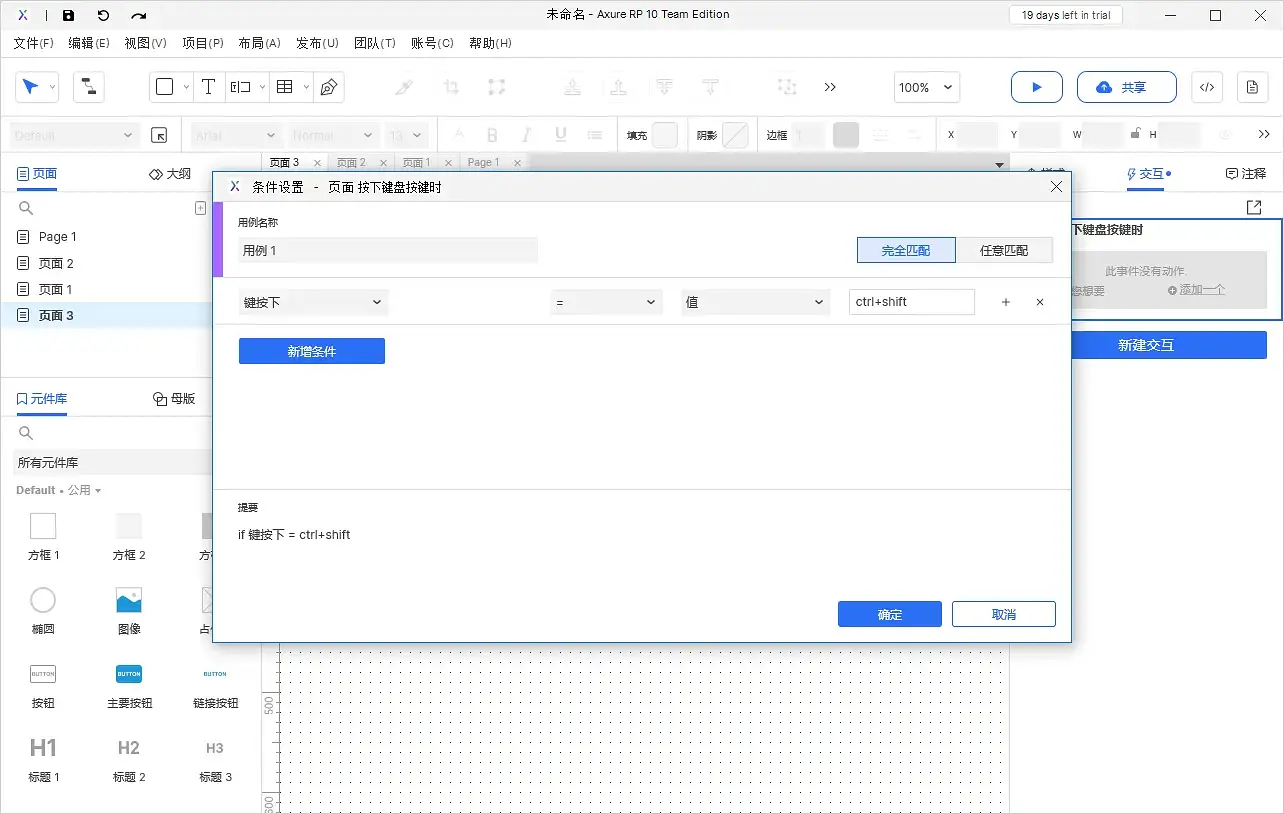This screenshot has height=814, width=1284.
Task: Open the zoom level 100% dropdown
Action: (926, 87)
